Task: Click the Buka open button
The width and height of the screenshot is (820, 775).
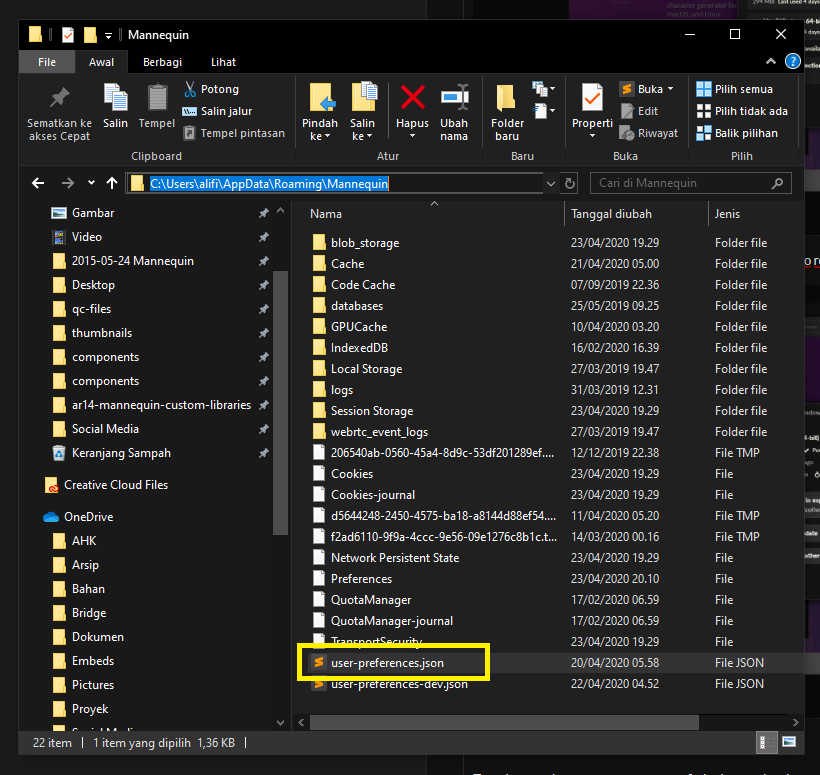Action: [x=642, y=89]
